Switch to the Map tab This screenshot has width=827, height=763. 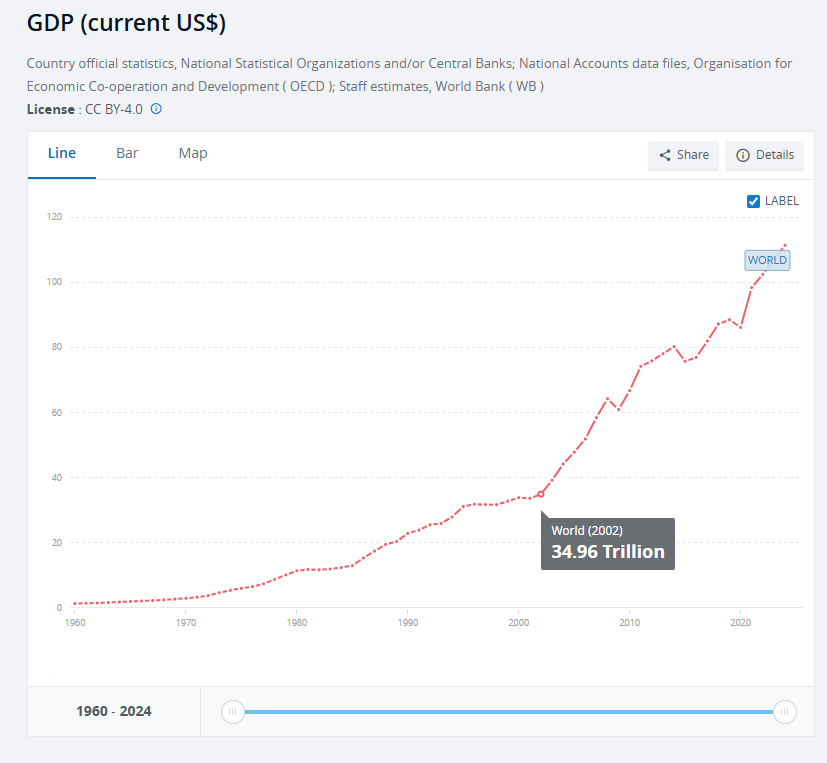[193, 153]
